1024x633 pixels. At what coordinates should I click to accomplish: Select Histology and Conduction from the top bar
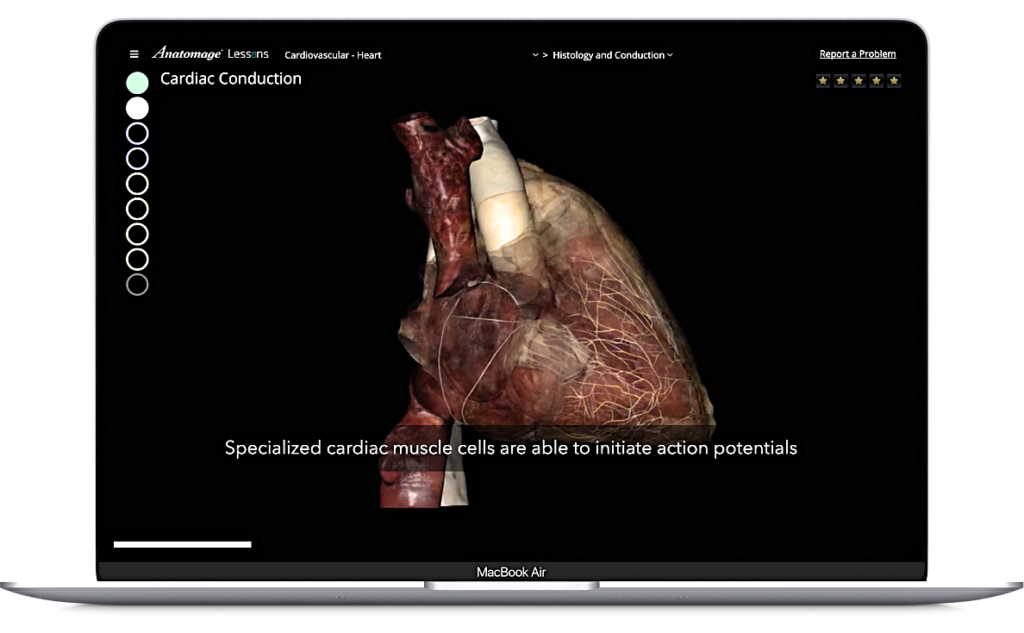610,55
